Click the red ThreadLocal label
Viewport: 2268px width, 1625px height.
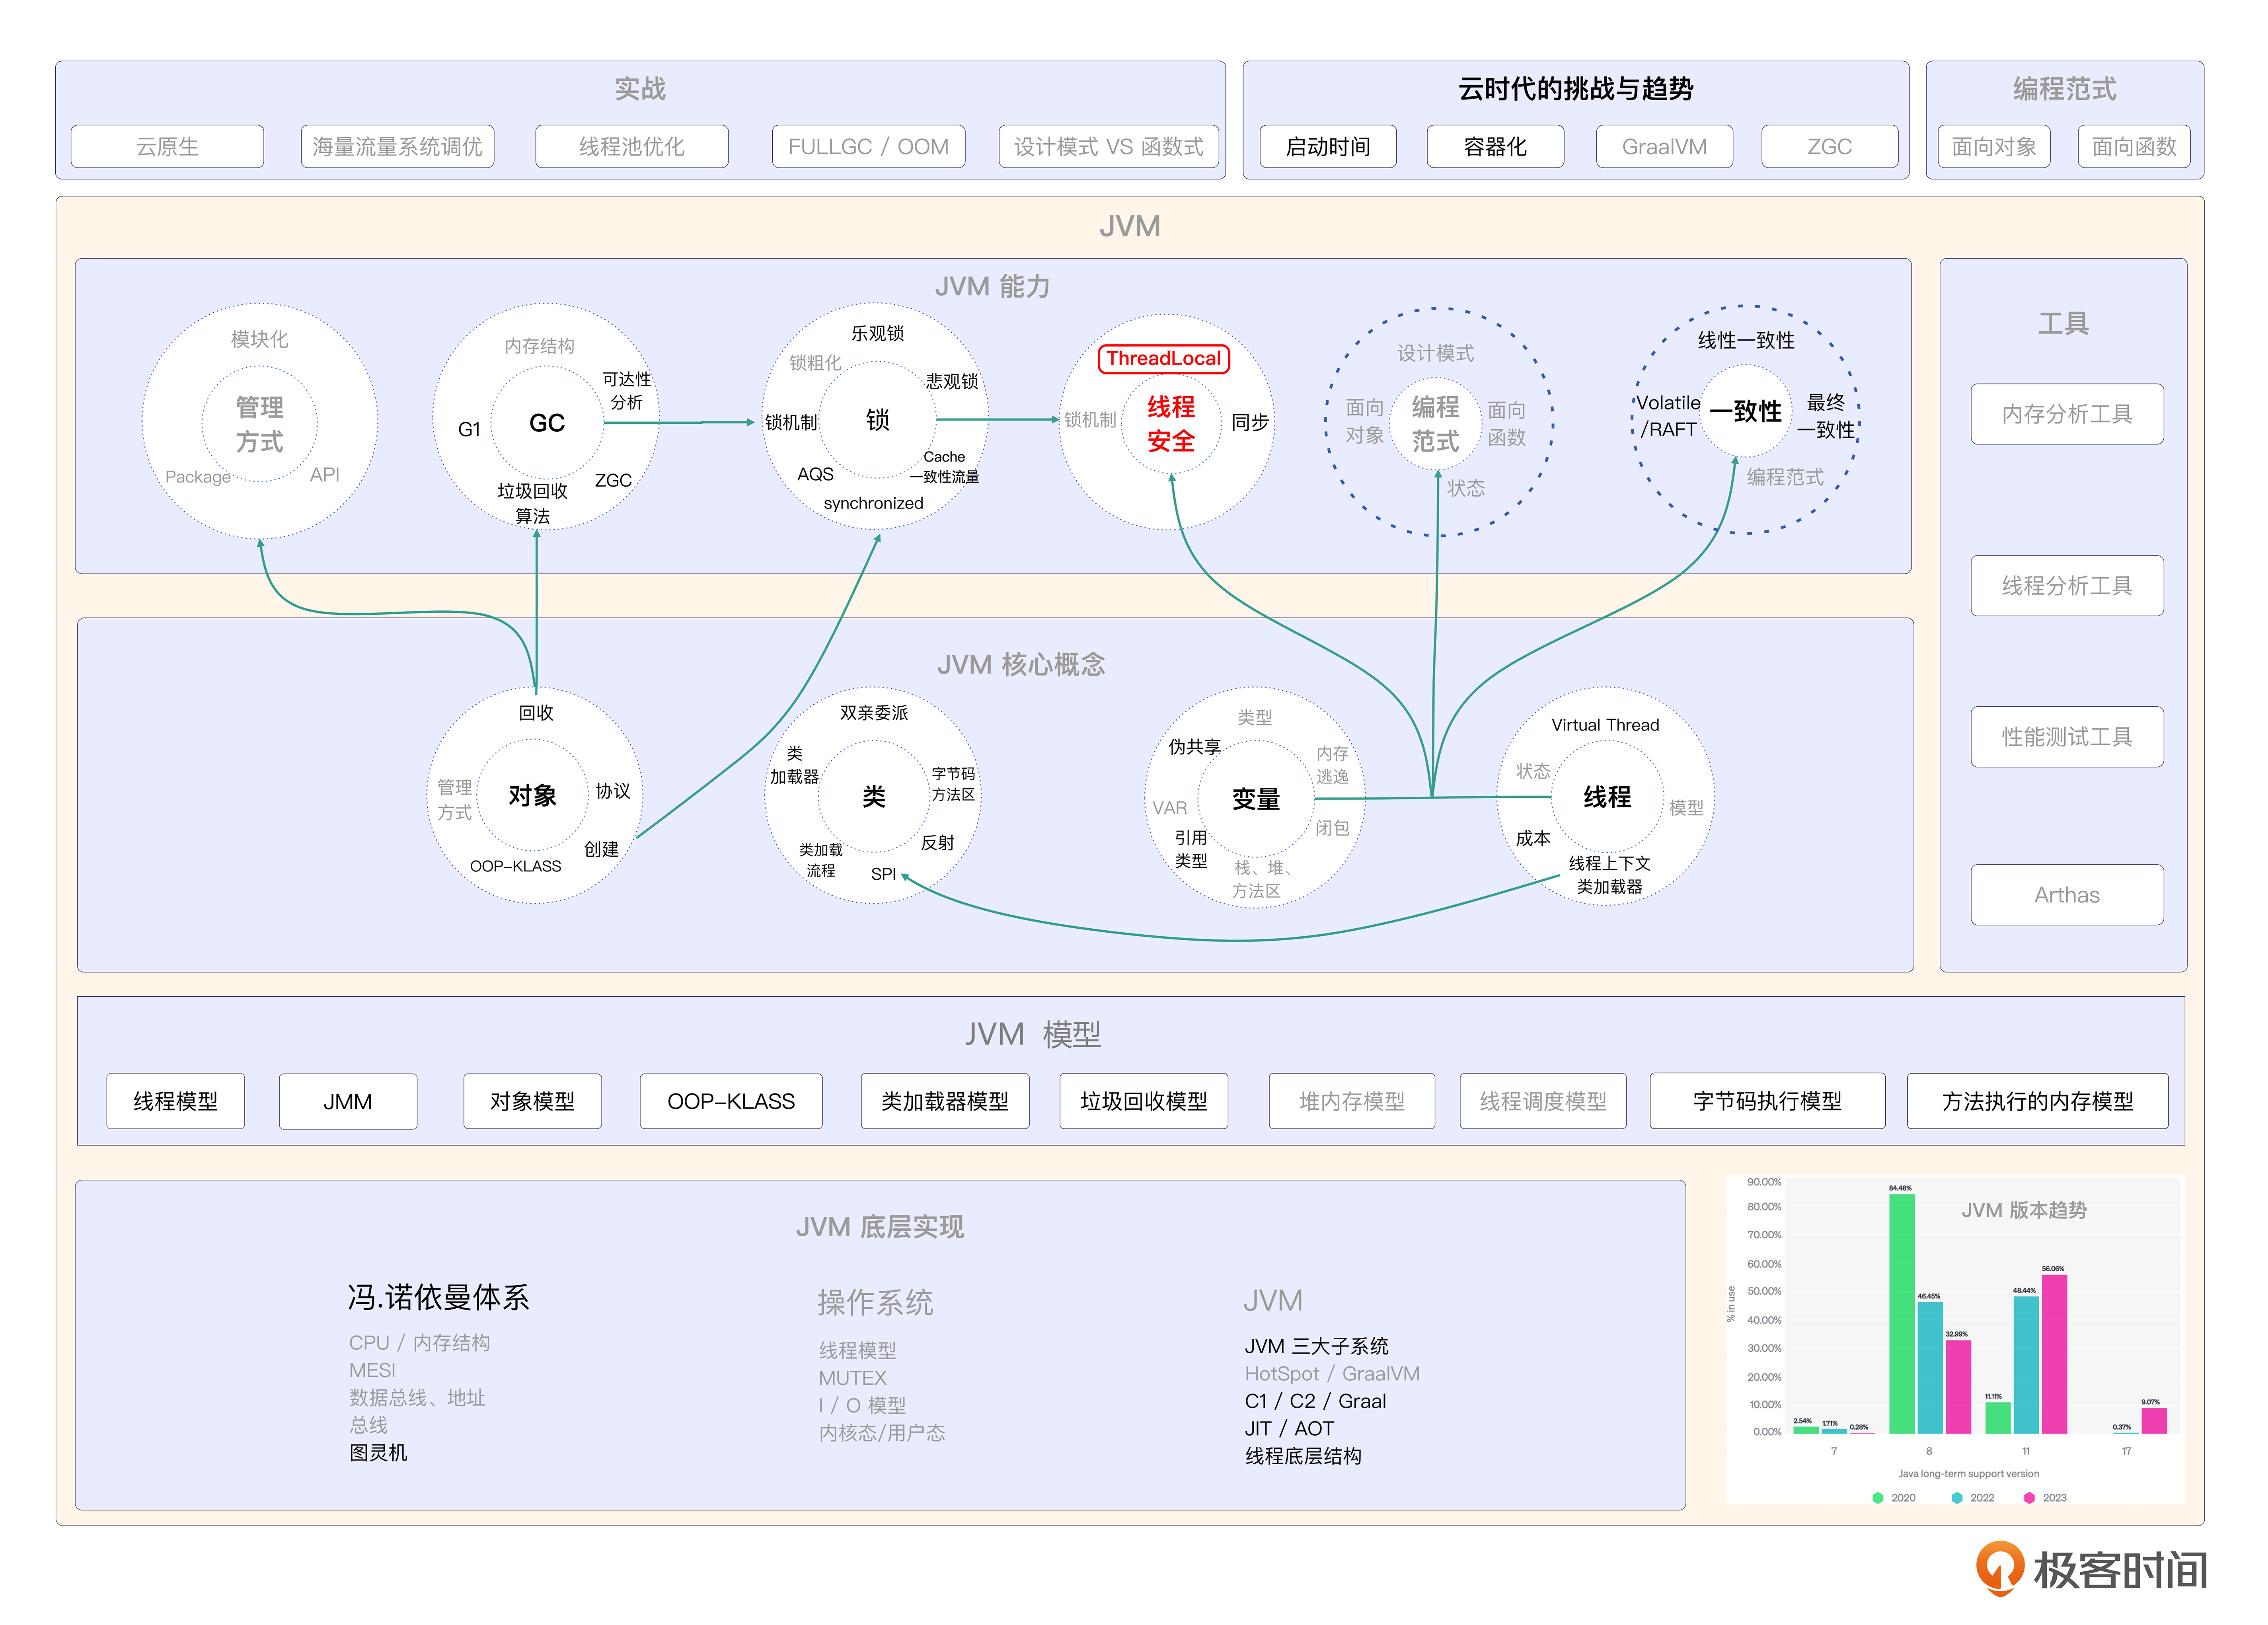point(1163,358)
